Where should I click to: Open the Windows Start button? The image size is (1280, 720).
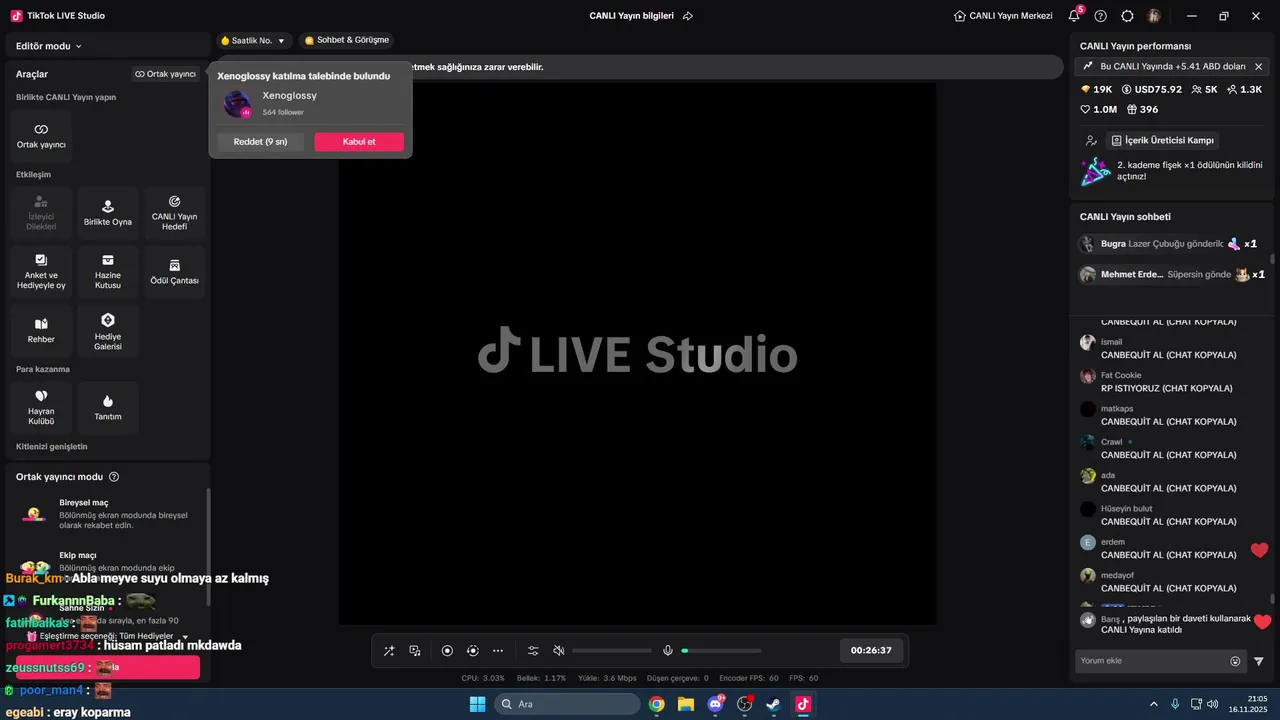(477, 704)
